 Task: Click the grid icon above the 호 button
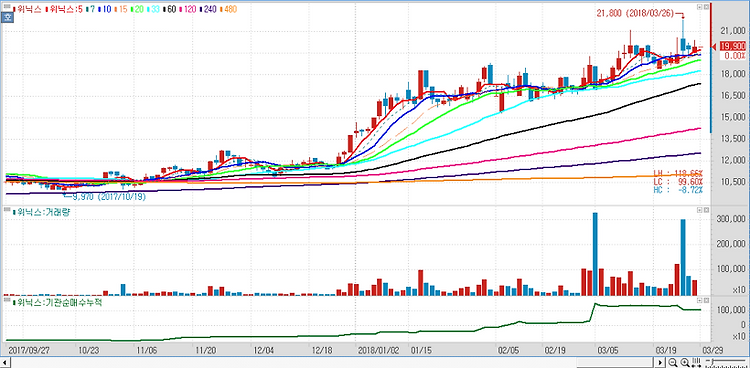tap(7, 6)
